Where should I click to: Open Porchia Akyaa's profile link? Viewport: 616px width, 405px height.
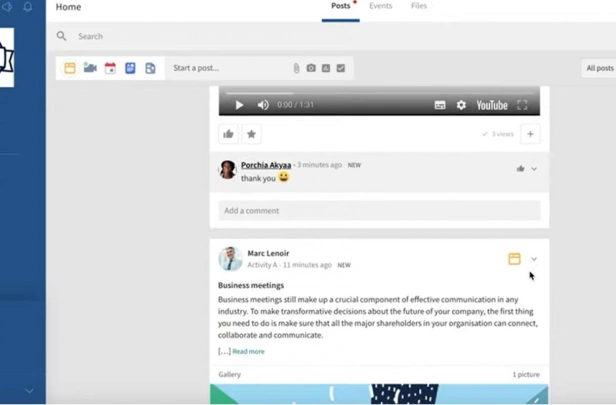click(x=266, y=165)
